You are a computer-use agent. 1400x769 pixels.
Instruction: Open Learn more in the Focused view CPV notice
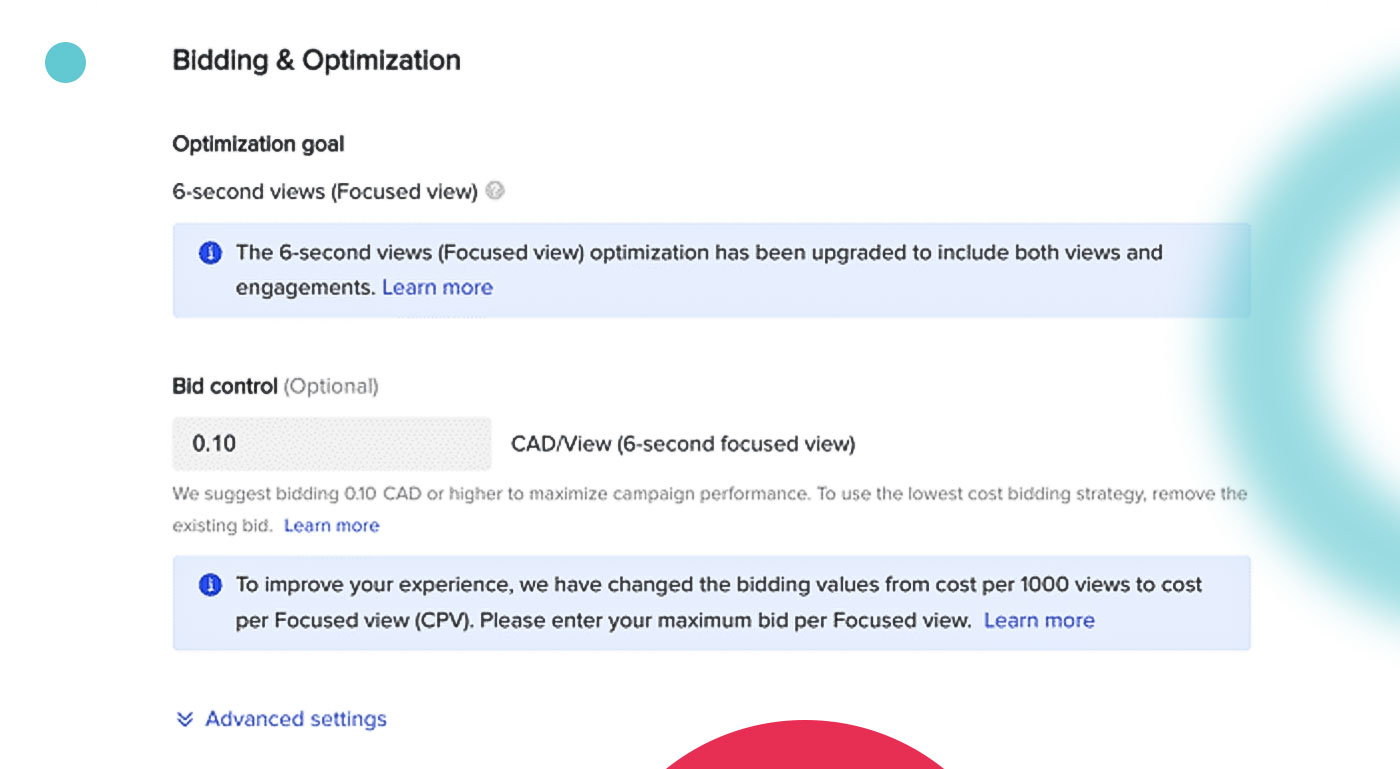tap(1039, 620)
